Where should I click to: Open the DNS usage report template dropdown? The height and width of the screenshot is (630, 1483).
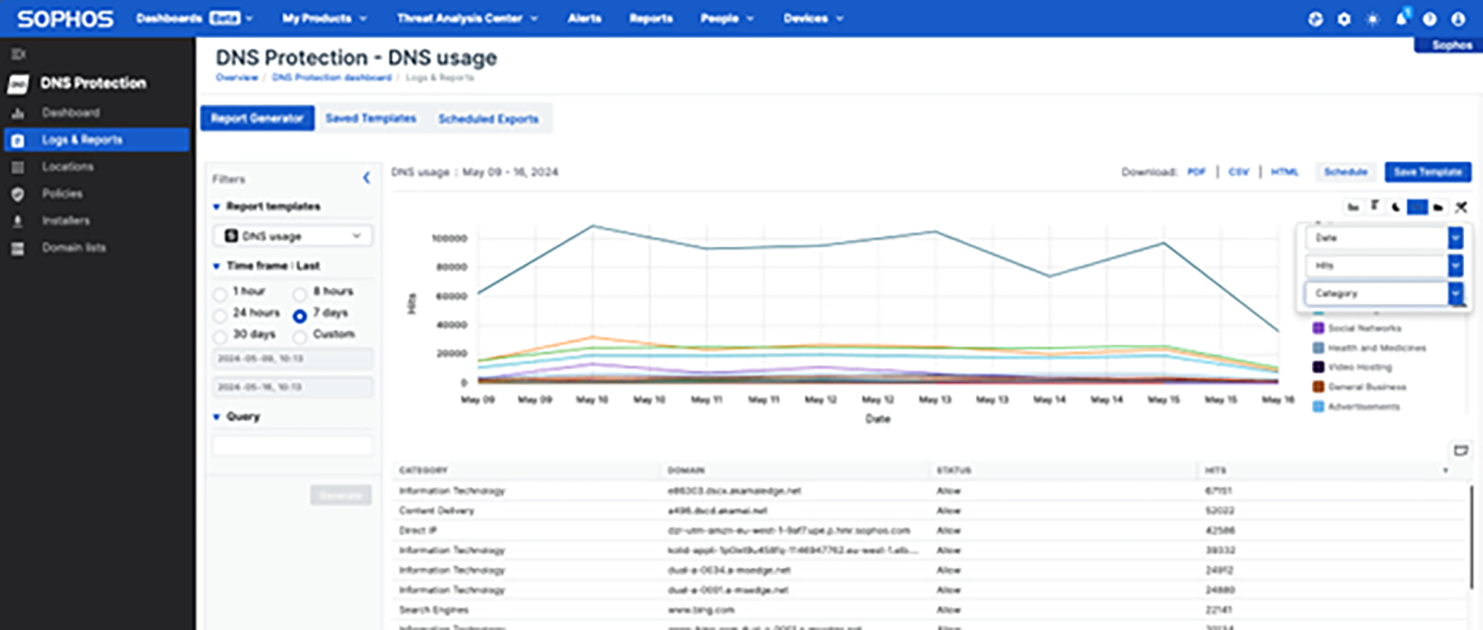[292, 235]
